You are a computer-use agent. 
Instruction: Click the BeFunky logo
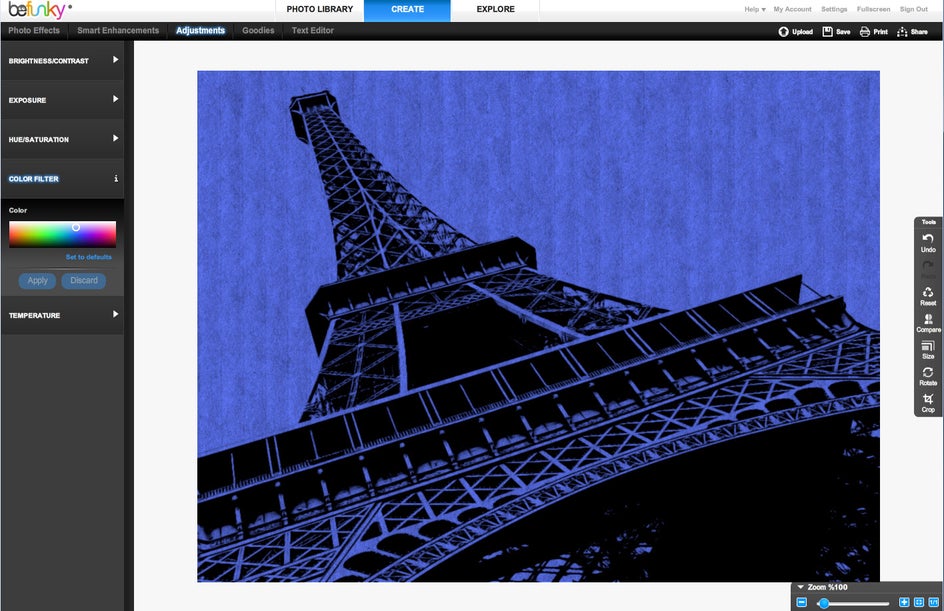(x=37, y=10)
